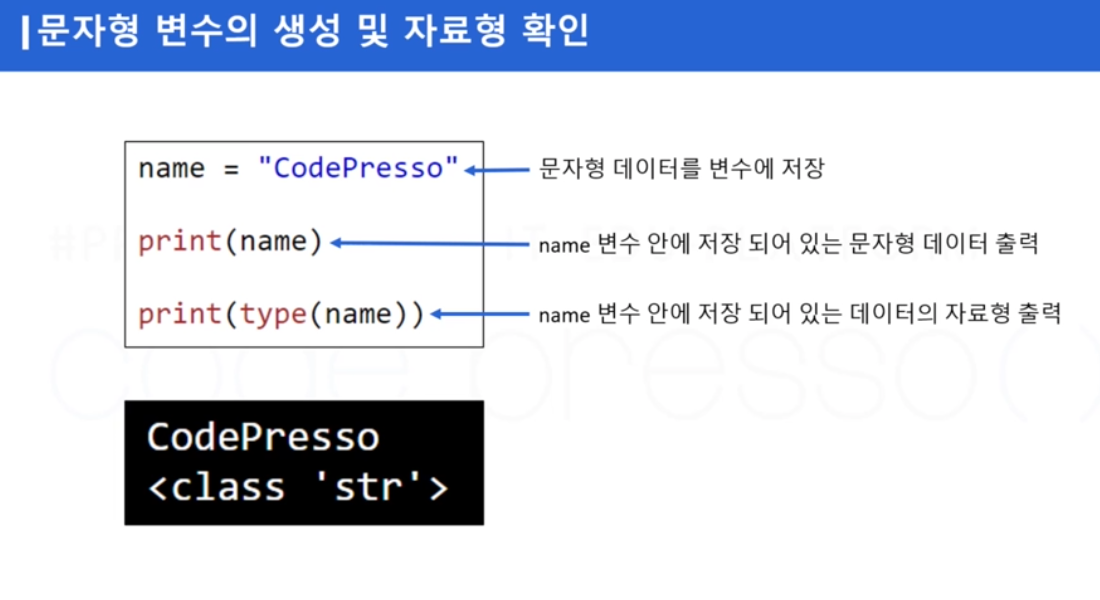1100x600 pixels.
Task: Click the slide title '문자형 변수의 생성 및 자료형 확인'
Action: [x=312, y=32]
